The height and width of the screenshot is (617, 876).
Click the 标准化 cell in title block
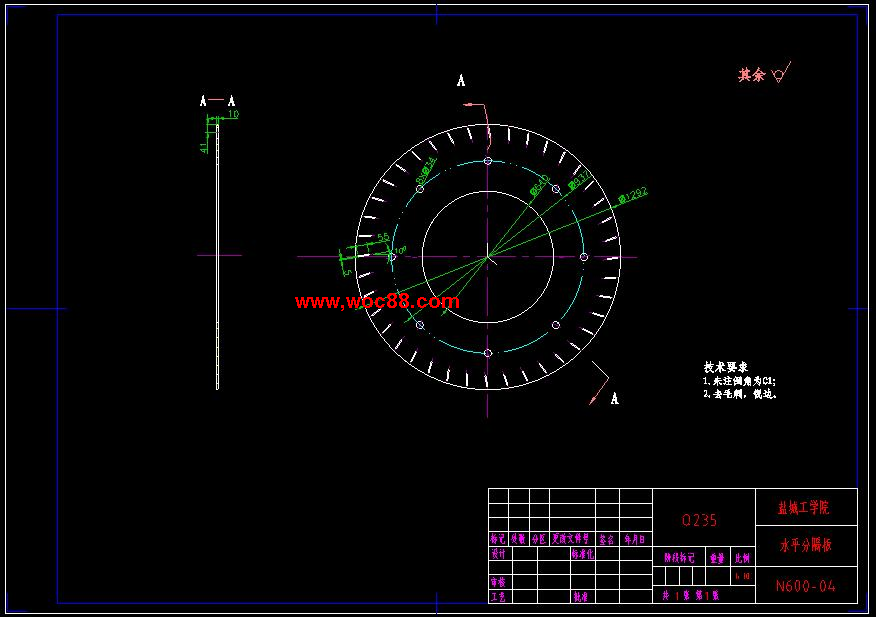point(583,554)
